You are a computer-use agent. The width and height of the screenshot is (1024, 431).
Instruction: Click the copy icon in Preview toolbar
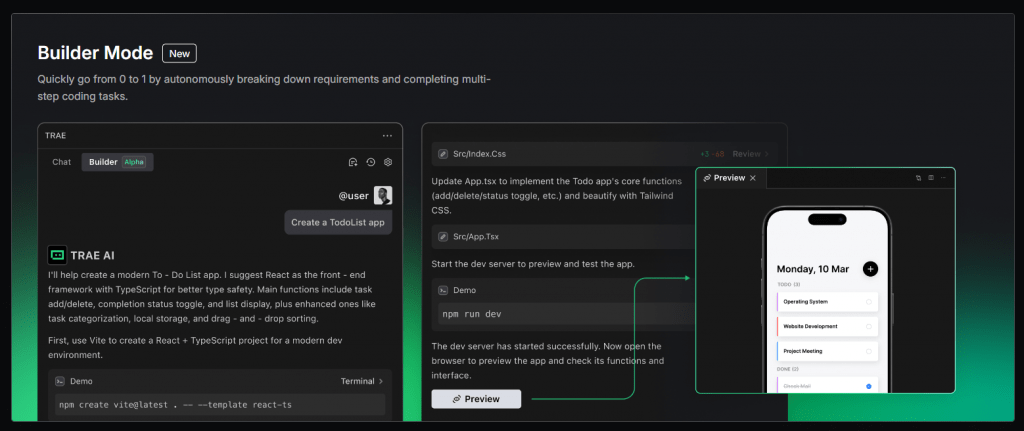click(918, 178)
